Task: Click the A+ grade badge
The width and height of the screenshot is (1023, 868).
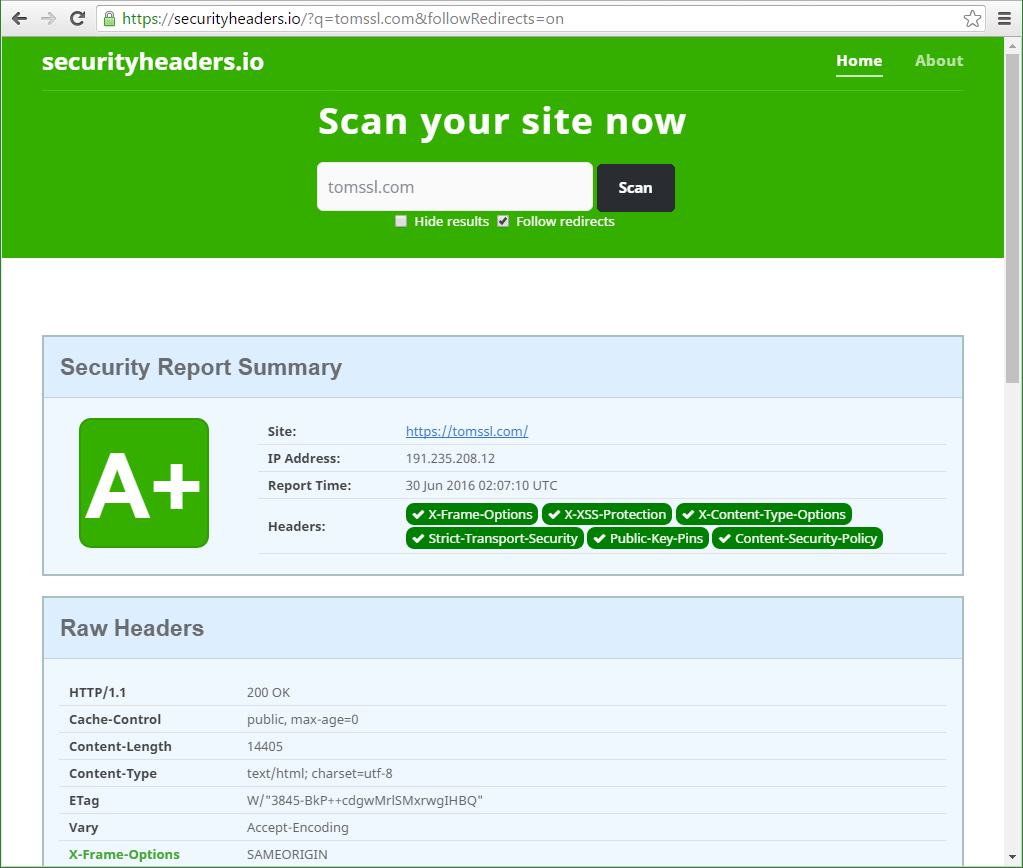Action: coord(143,483)
